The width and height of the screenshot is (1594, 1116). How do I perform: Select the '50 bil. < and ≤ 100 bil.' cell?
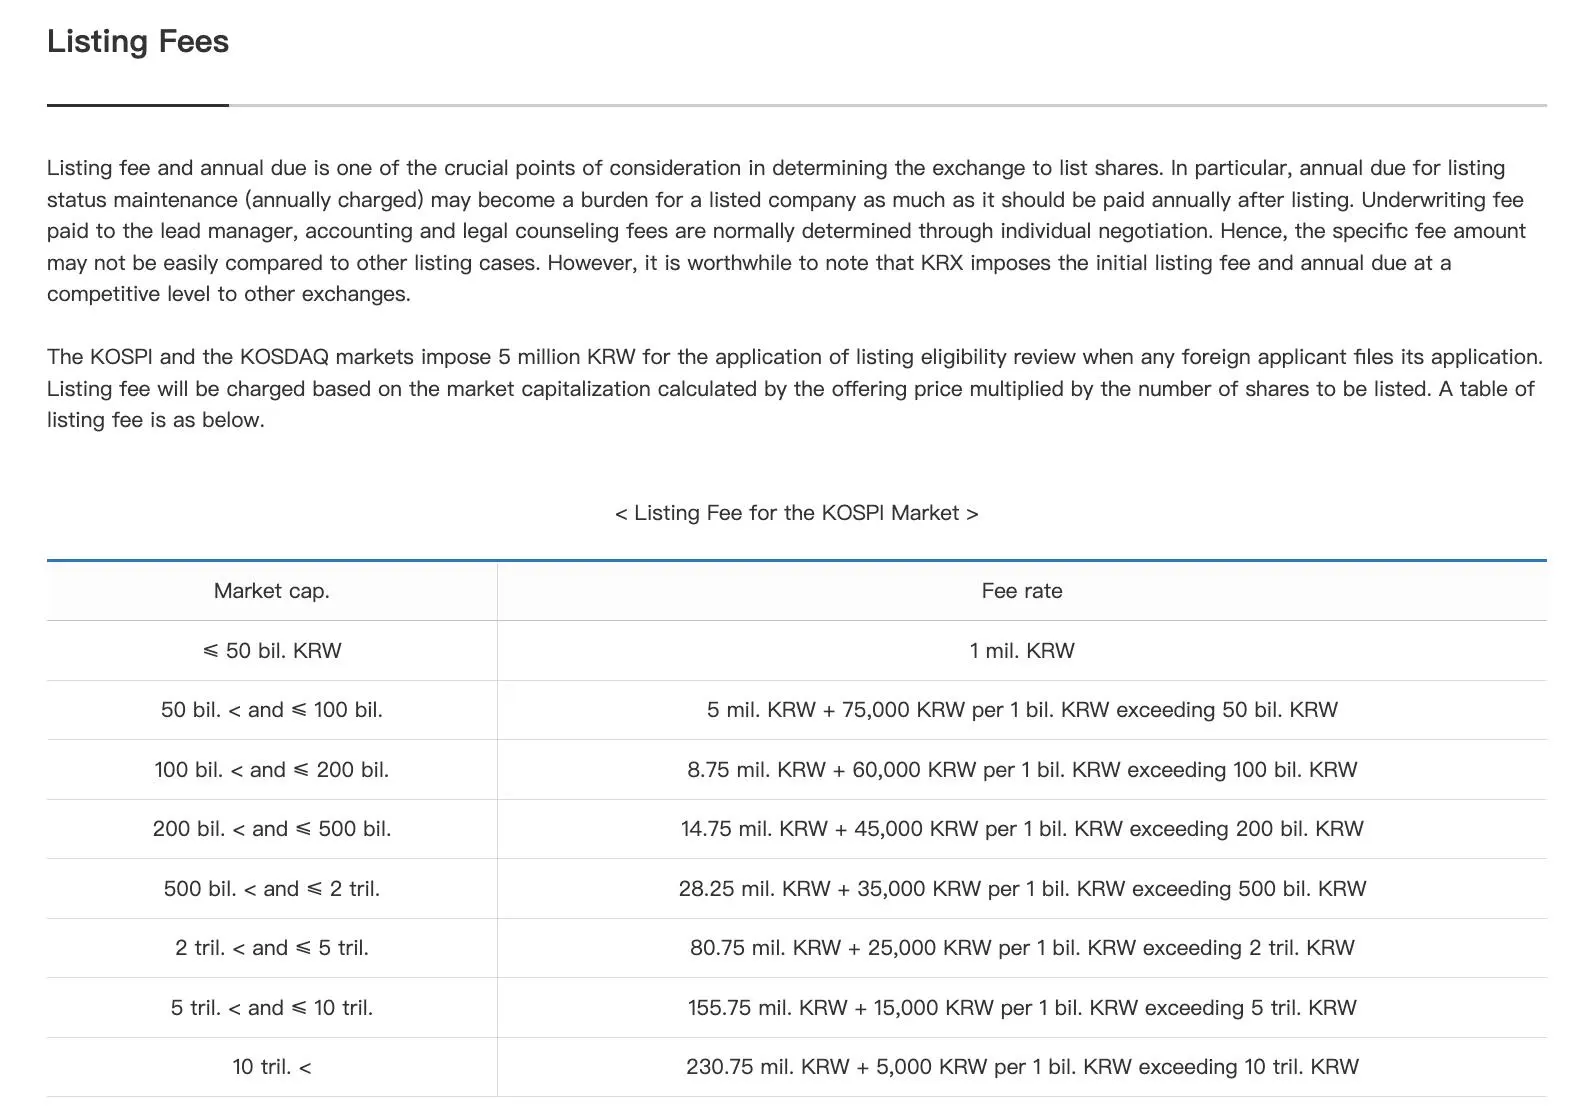pyautogui.click(x=272, y=710)
